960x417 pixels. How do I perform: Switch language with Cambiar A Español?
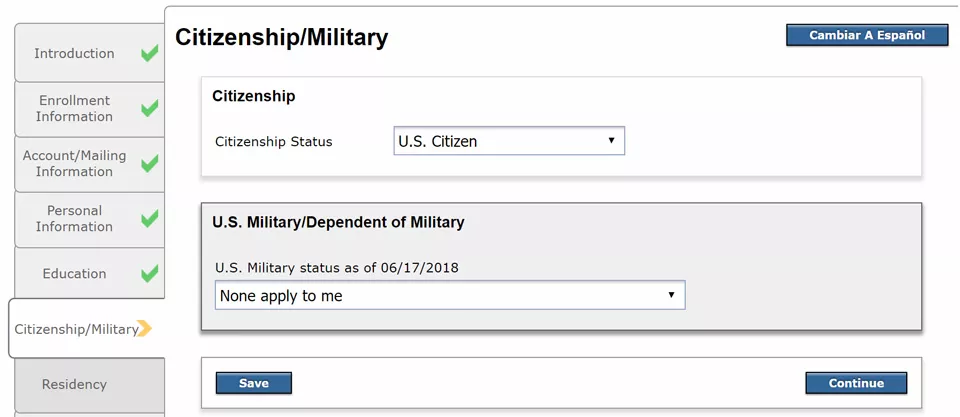click(x=867, y=36)
